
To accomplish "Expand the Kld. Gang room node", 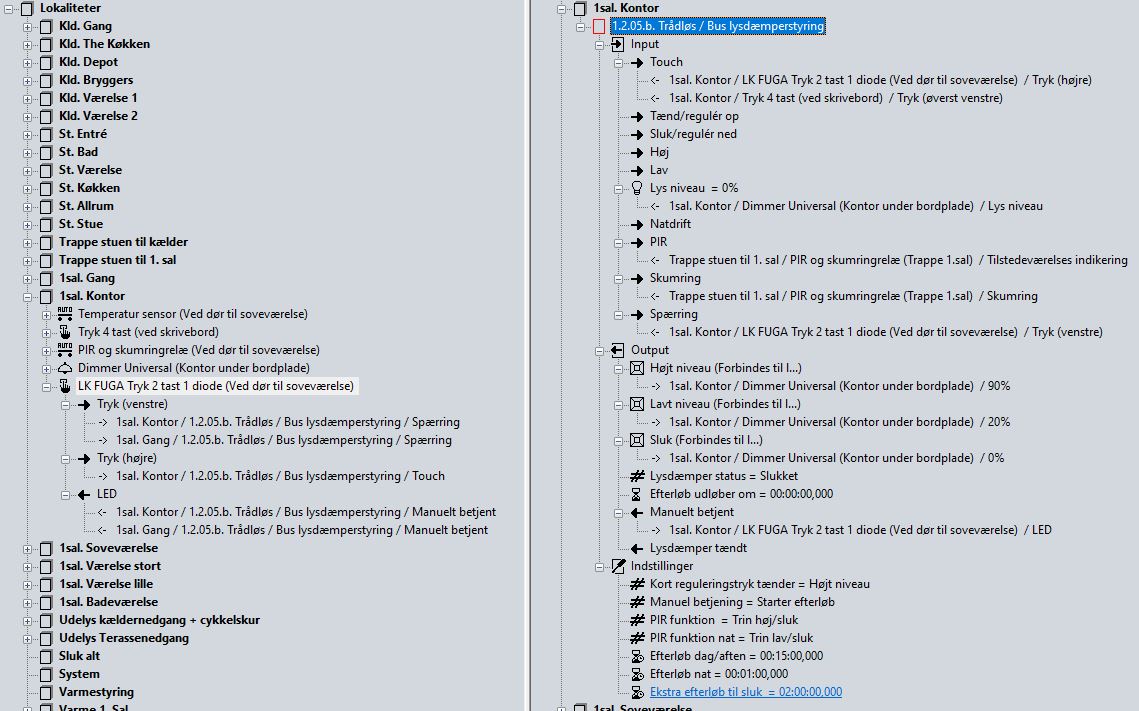I will click(28, 26).
